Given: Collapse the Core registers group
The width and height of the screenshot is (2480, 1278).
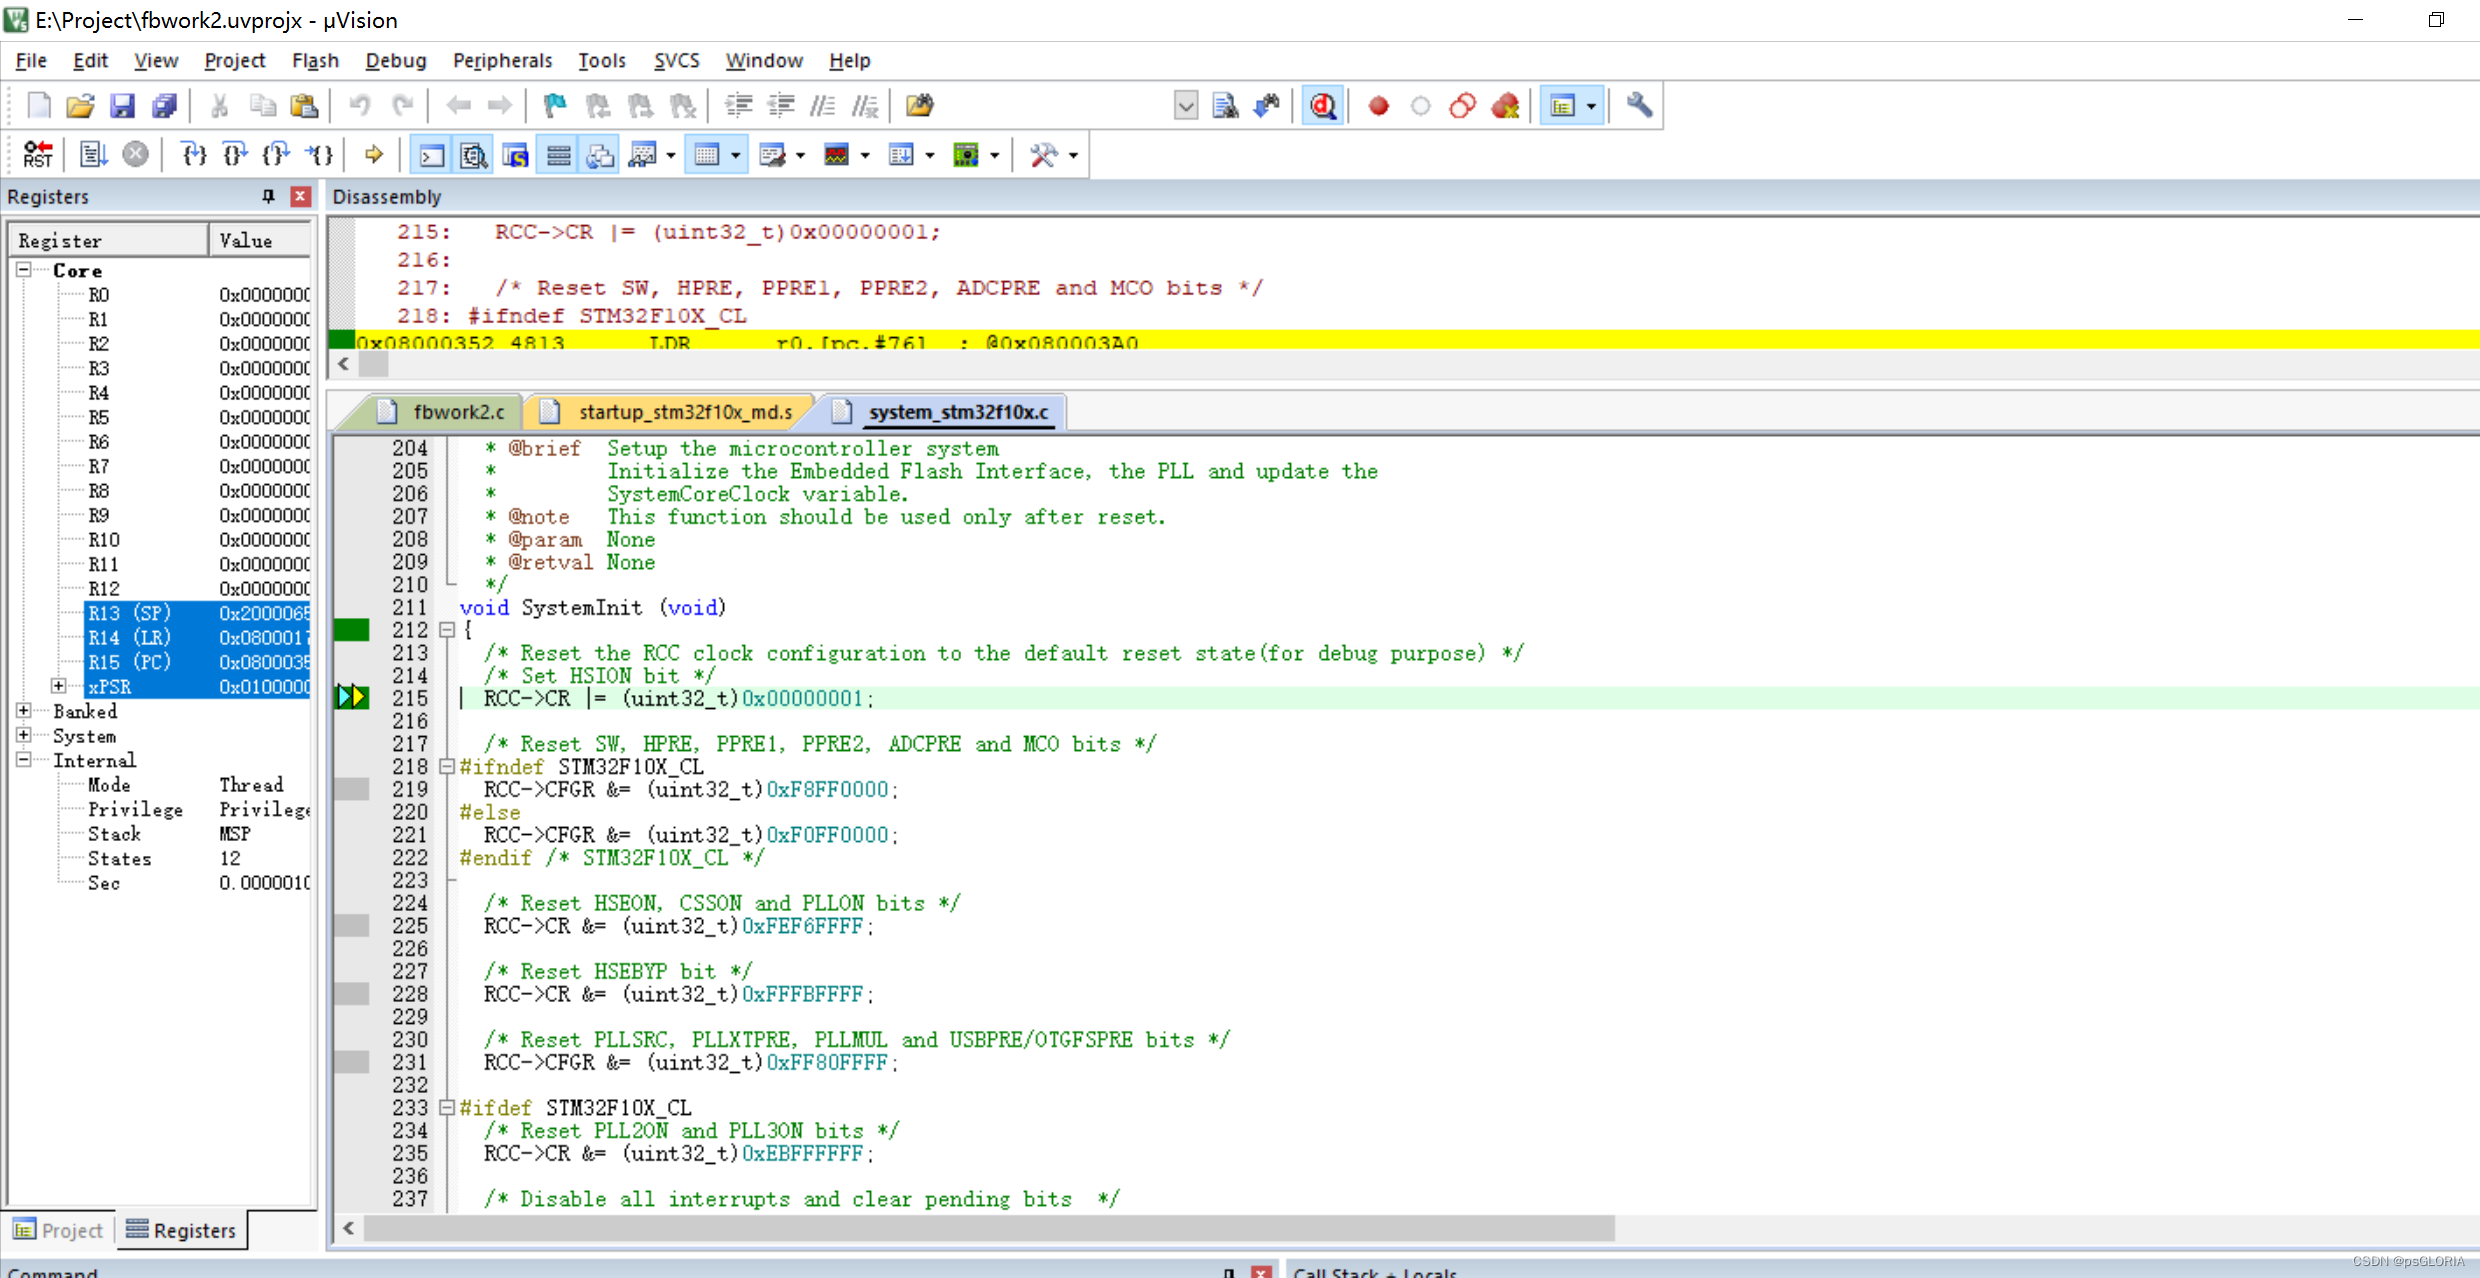Looking at the screenshot, I should [22, 270].
